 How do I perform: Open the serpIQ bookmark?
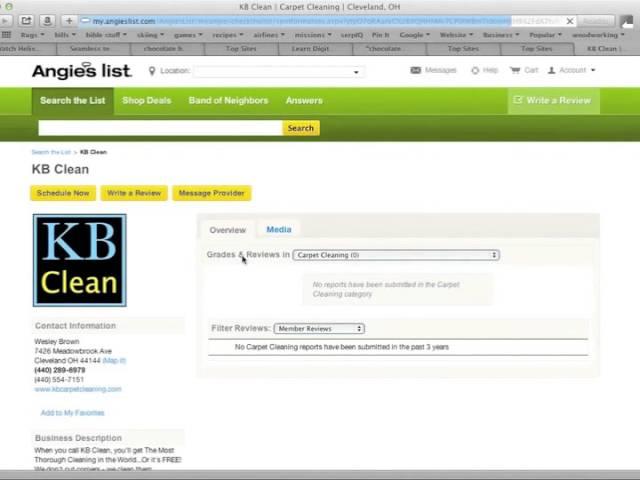(x=352, y=35)
